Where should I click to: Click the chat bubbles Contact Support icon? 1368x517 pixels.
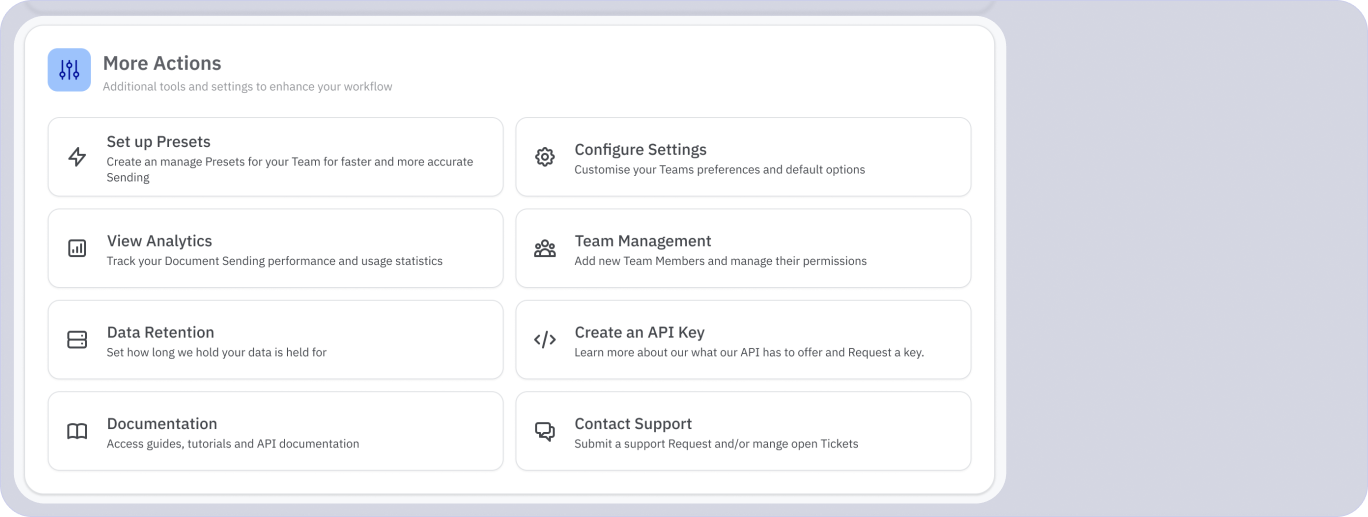click(x=545, y=431)
